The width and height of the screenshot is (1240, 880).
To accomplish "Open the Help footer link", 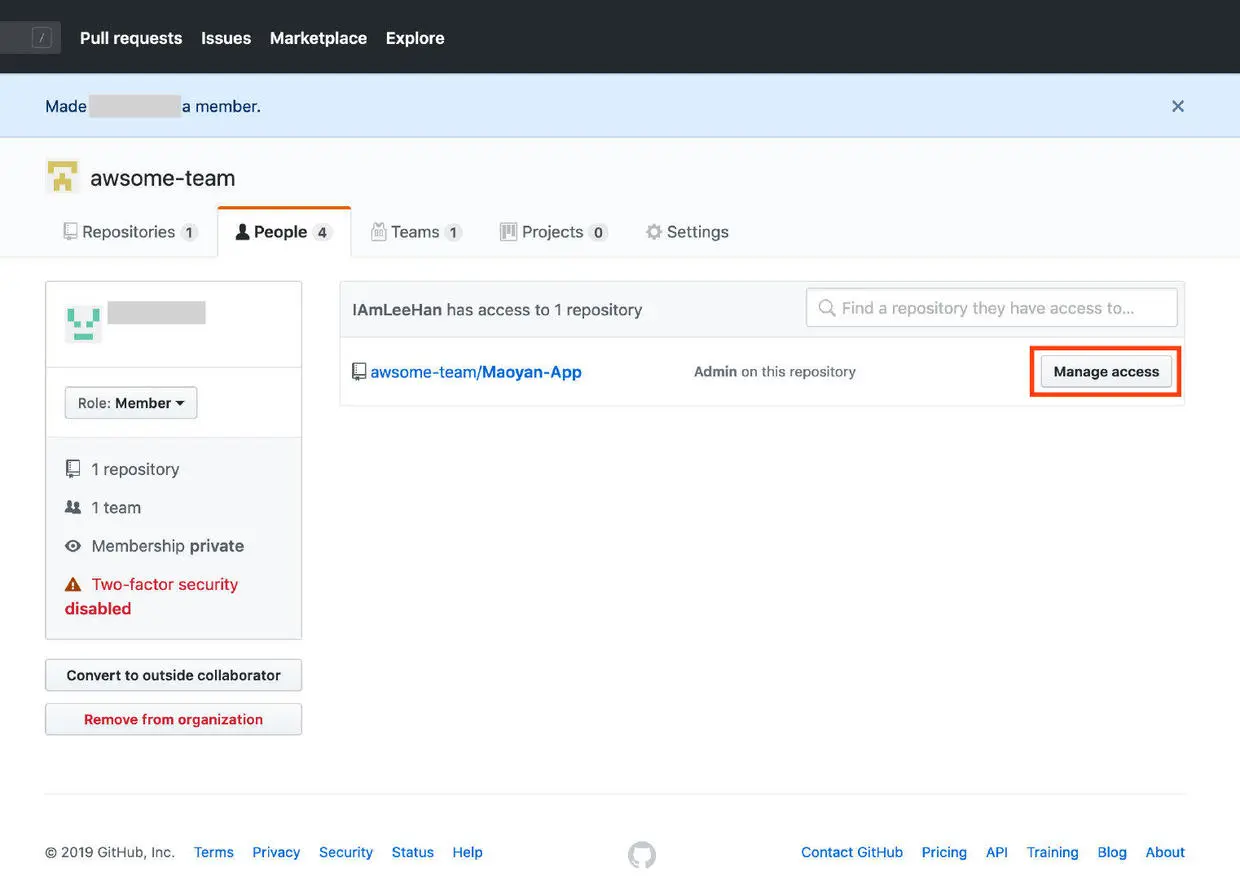I will [467, 852].
